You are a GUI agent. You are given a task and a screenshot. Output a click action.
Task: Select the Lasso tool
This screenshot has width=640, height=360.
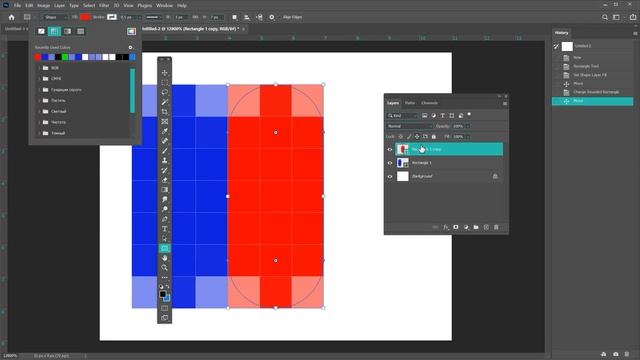tap(164, 92)
